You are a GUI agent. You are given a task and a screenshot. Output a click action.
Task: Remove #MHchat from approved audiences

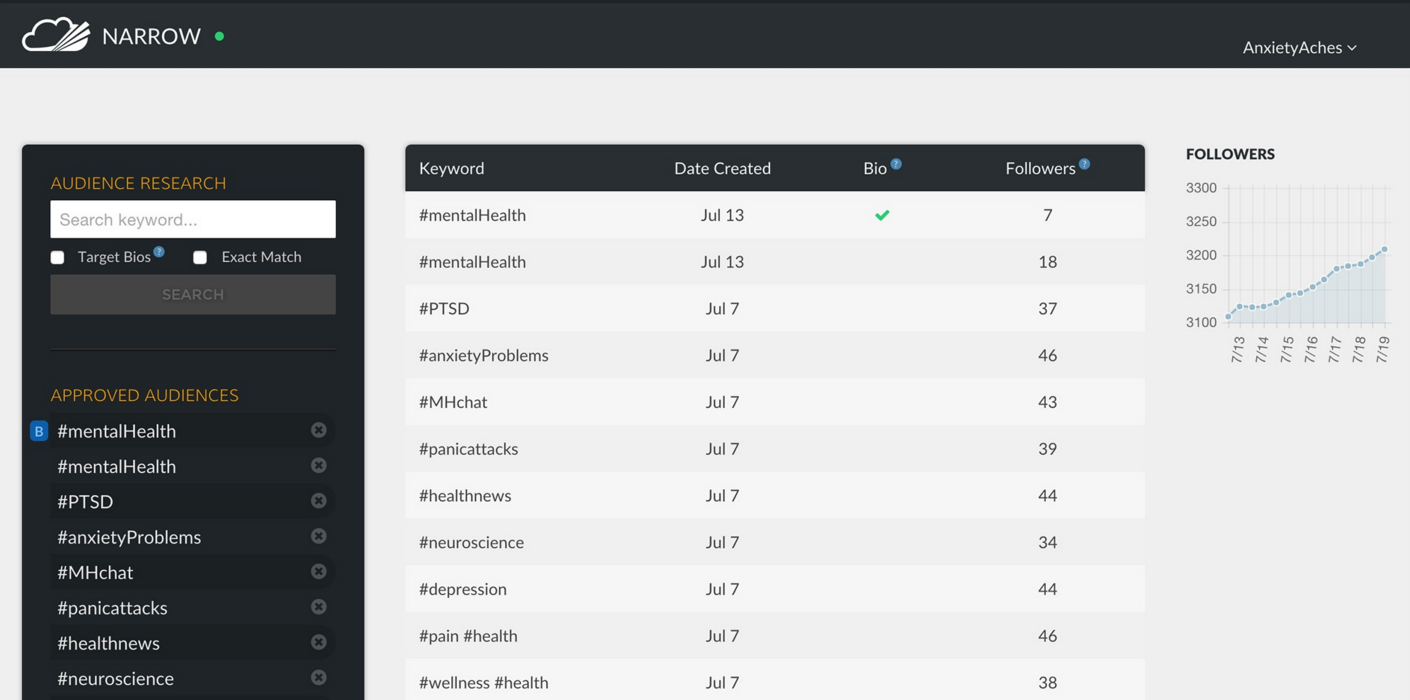[319, 571]
